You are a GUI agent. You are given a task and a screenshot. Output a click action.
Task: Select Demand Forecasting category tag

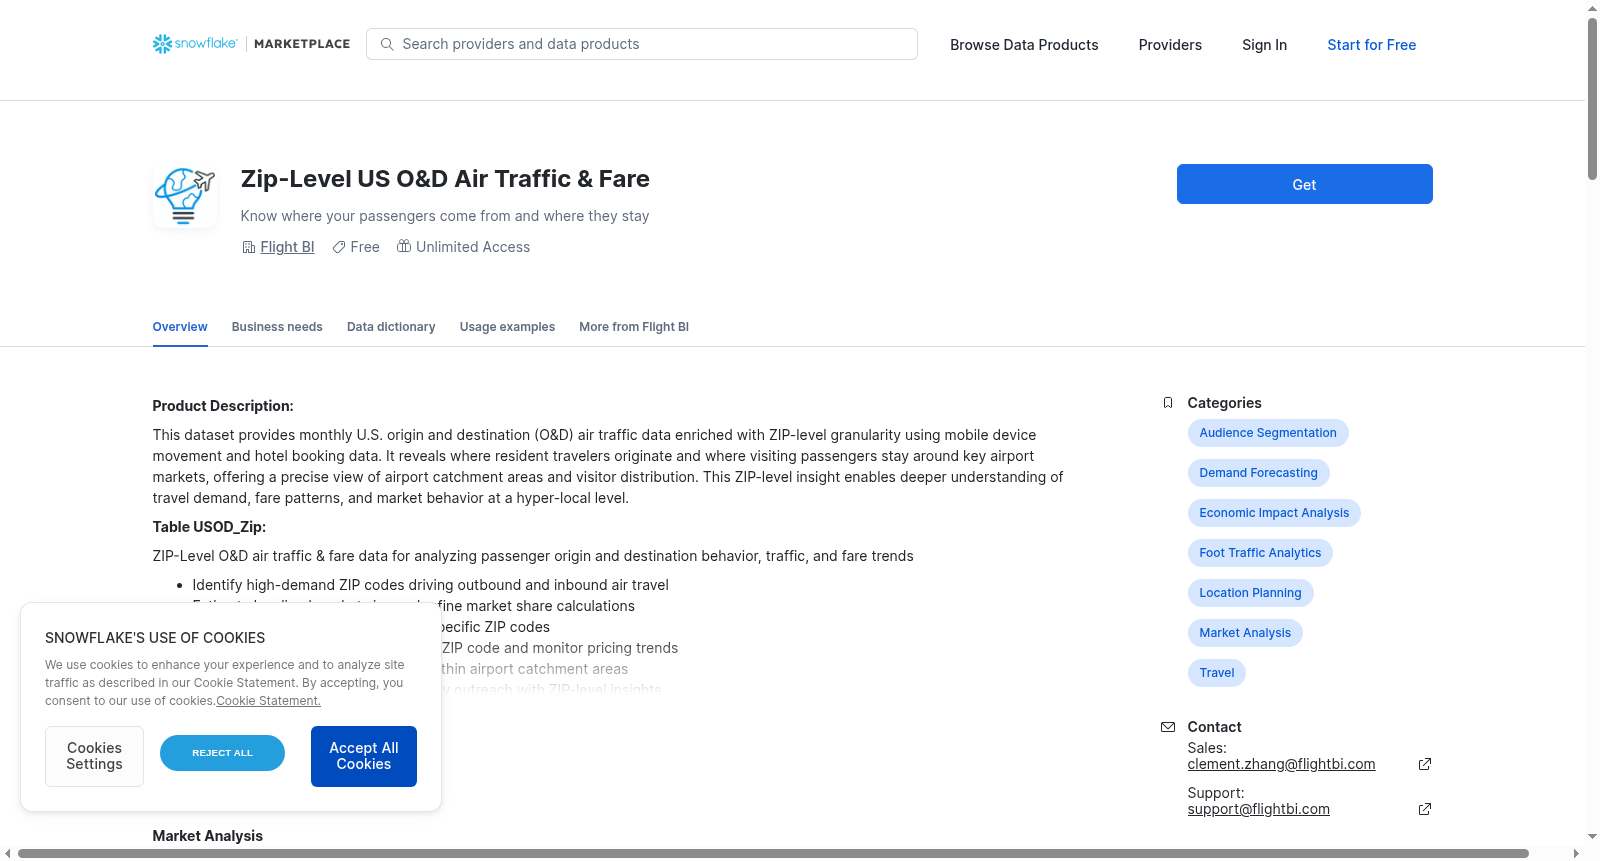tap(1258, 473)
